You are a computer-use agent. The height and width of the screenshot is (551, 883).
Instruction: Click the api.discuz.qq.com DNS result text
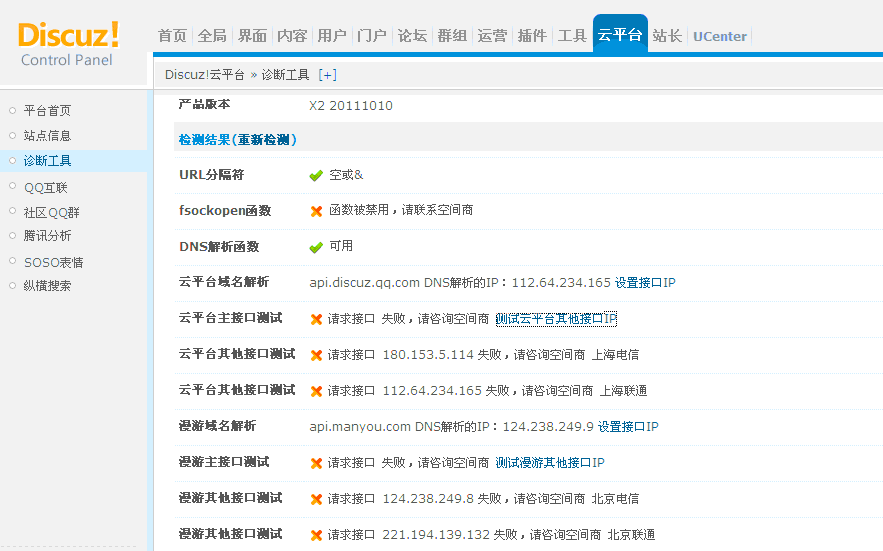click(x=461, y=282)
